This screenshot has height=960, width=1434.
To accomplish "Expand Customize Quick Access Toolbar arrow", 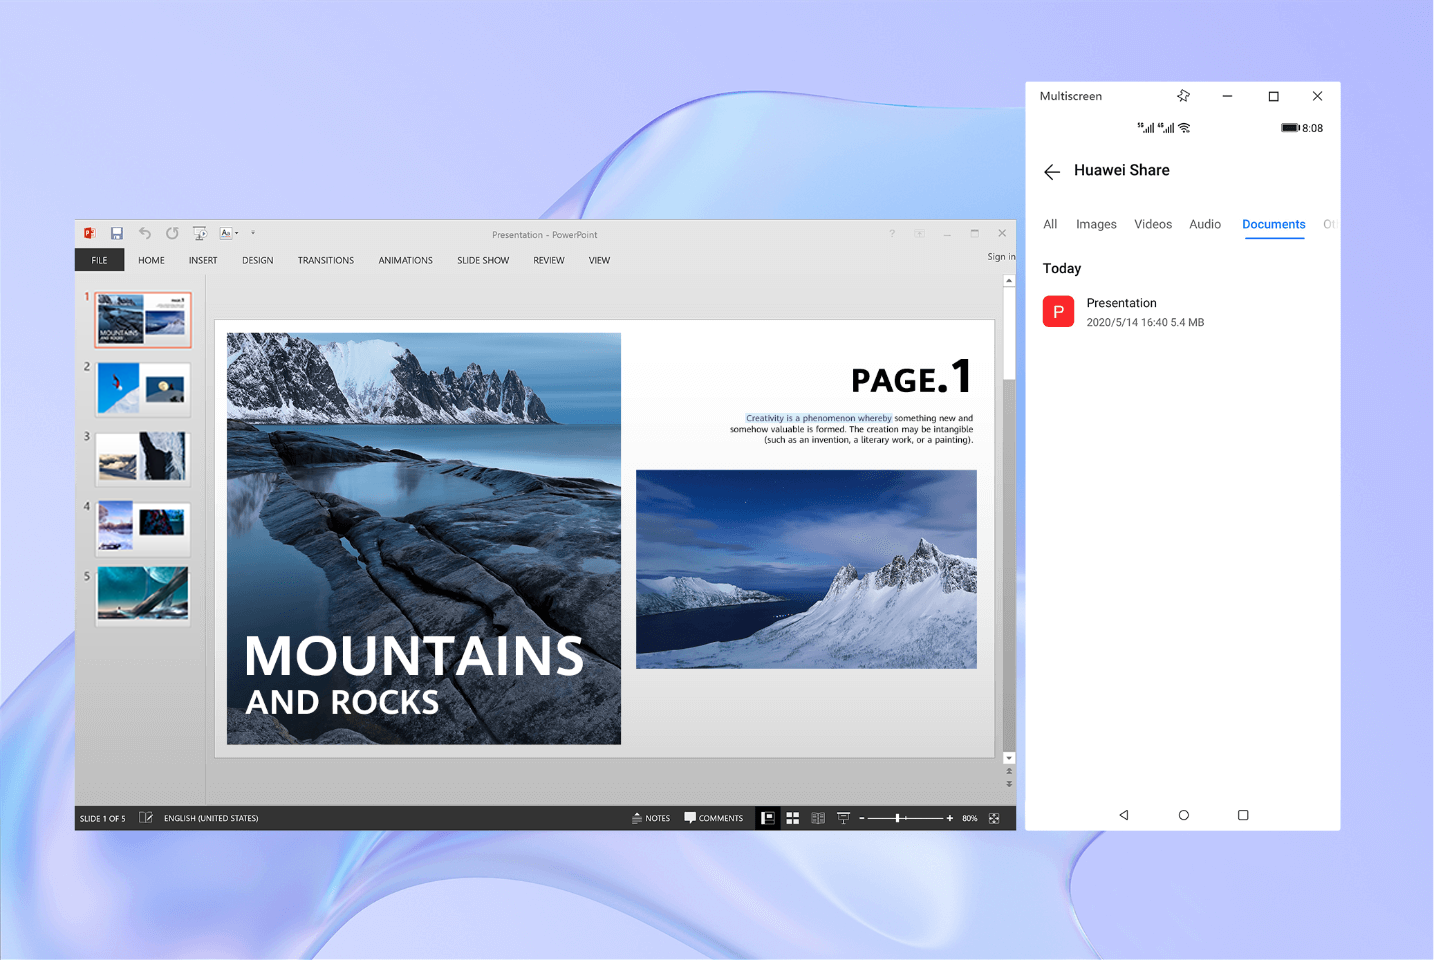I will pyautogui.click(x=253, y=233).
